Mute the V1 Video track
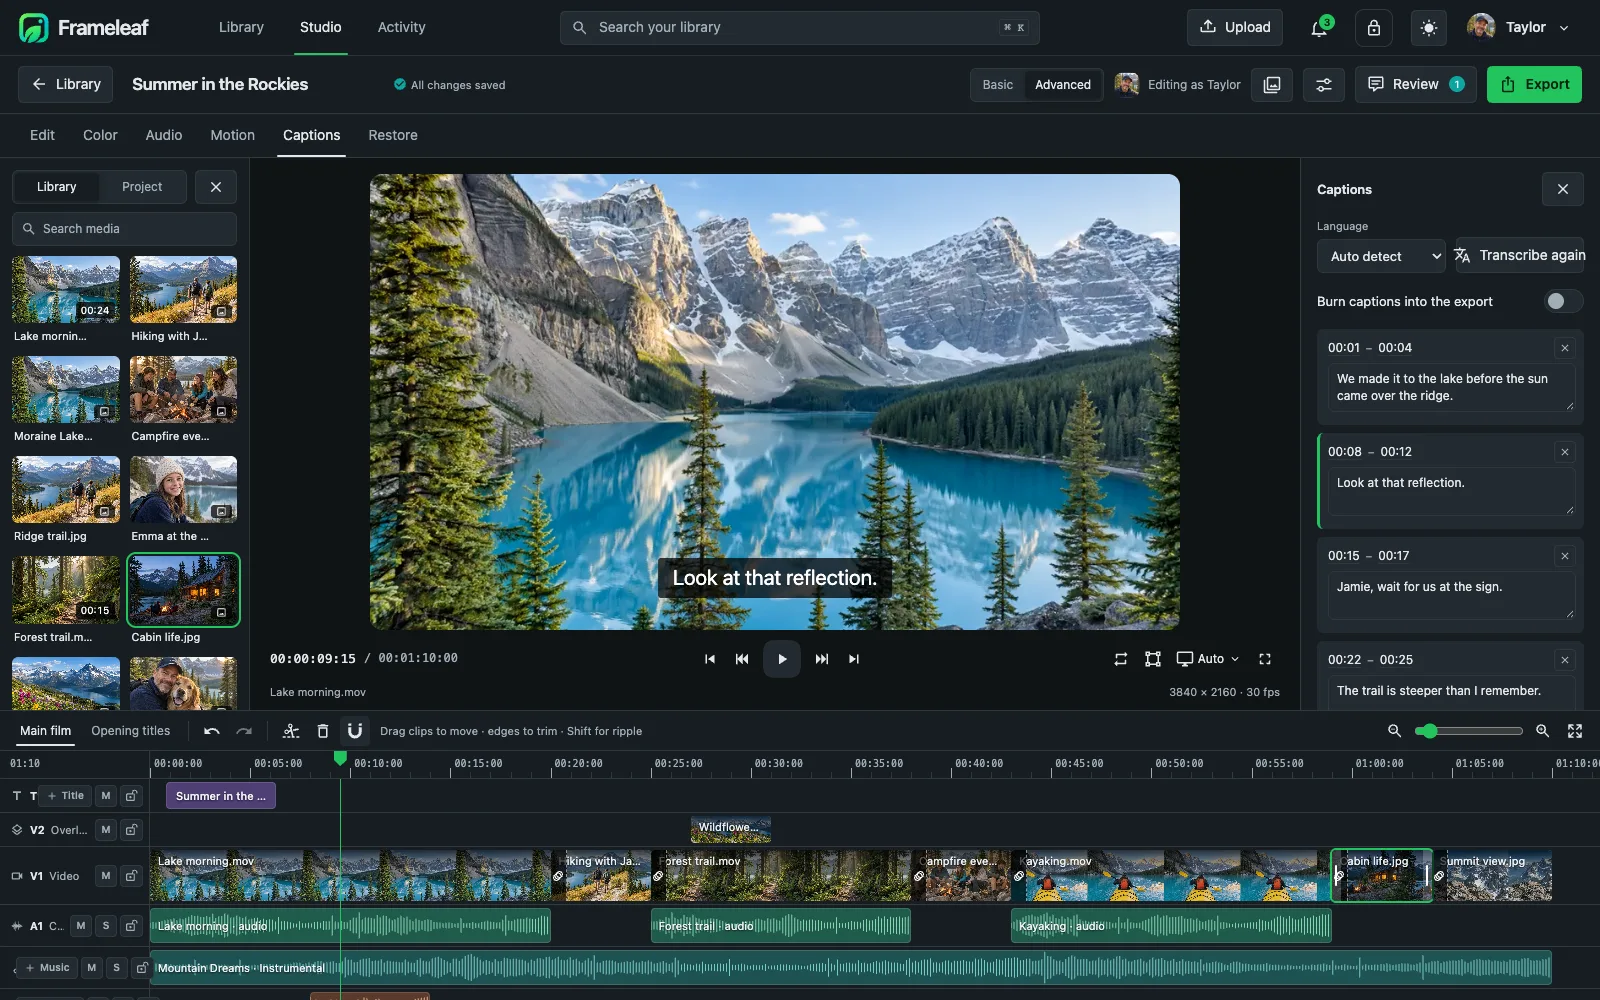This screenshot has width=1600, height=1000. (x=106, y=876)
